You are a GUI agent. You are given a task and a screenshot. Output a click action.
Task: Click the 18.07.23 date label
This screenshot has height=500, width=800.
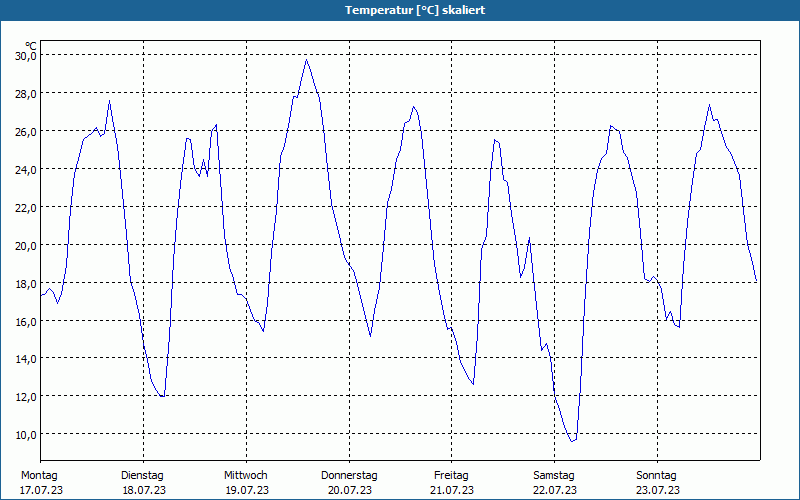tap(144, 490)
